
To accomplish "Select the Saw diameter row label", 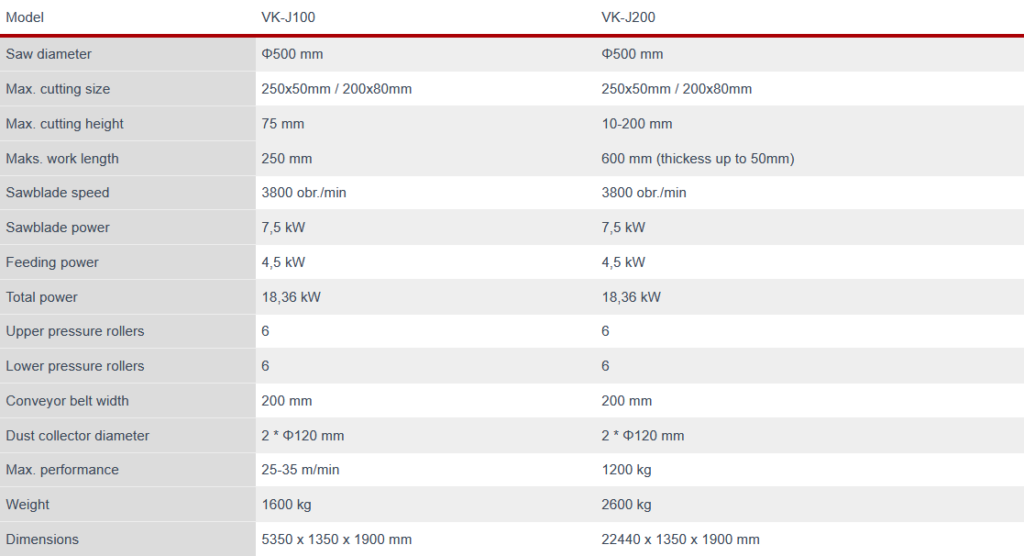I will click(x=49, y=54).
